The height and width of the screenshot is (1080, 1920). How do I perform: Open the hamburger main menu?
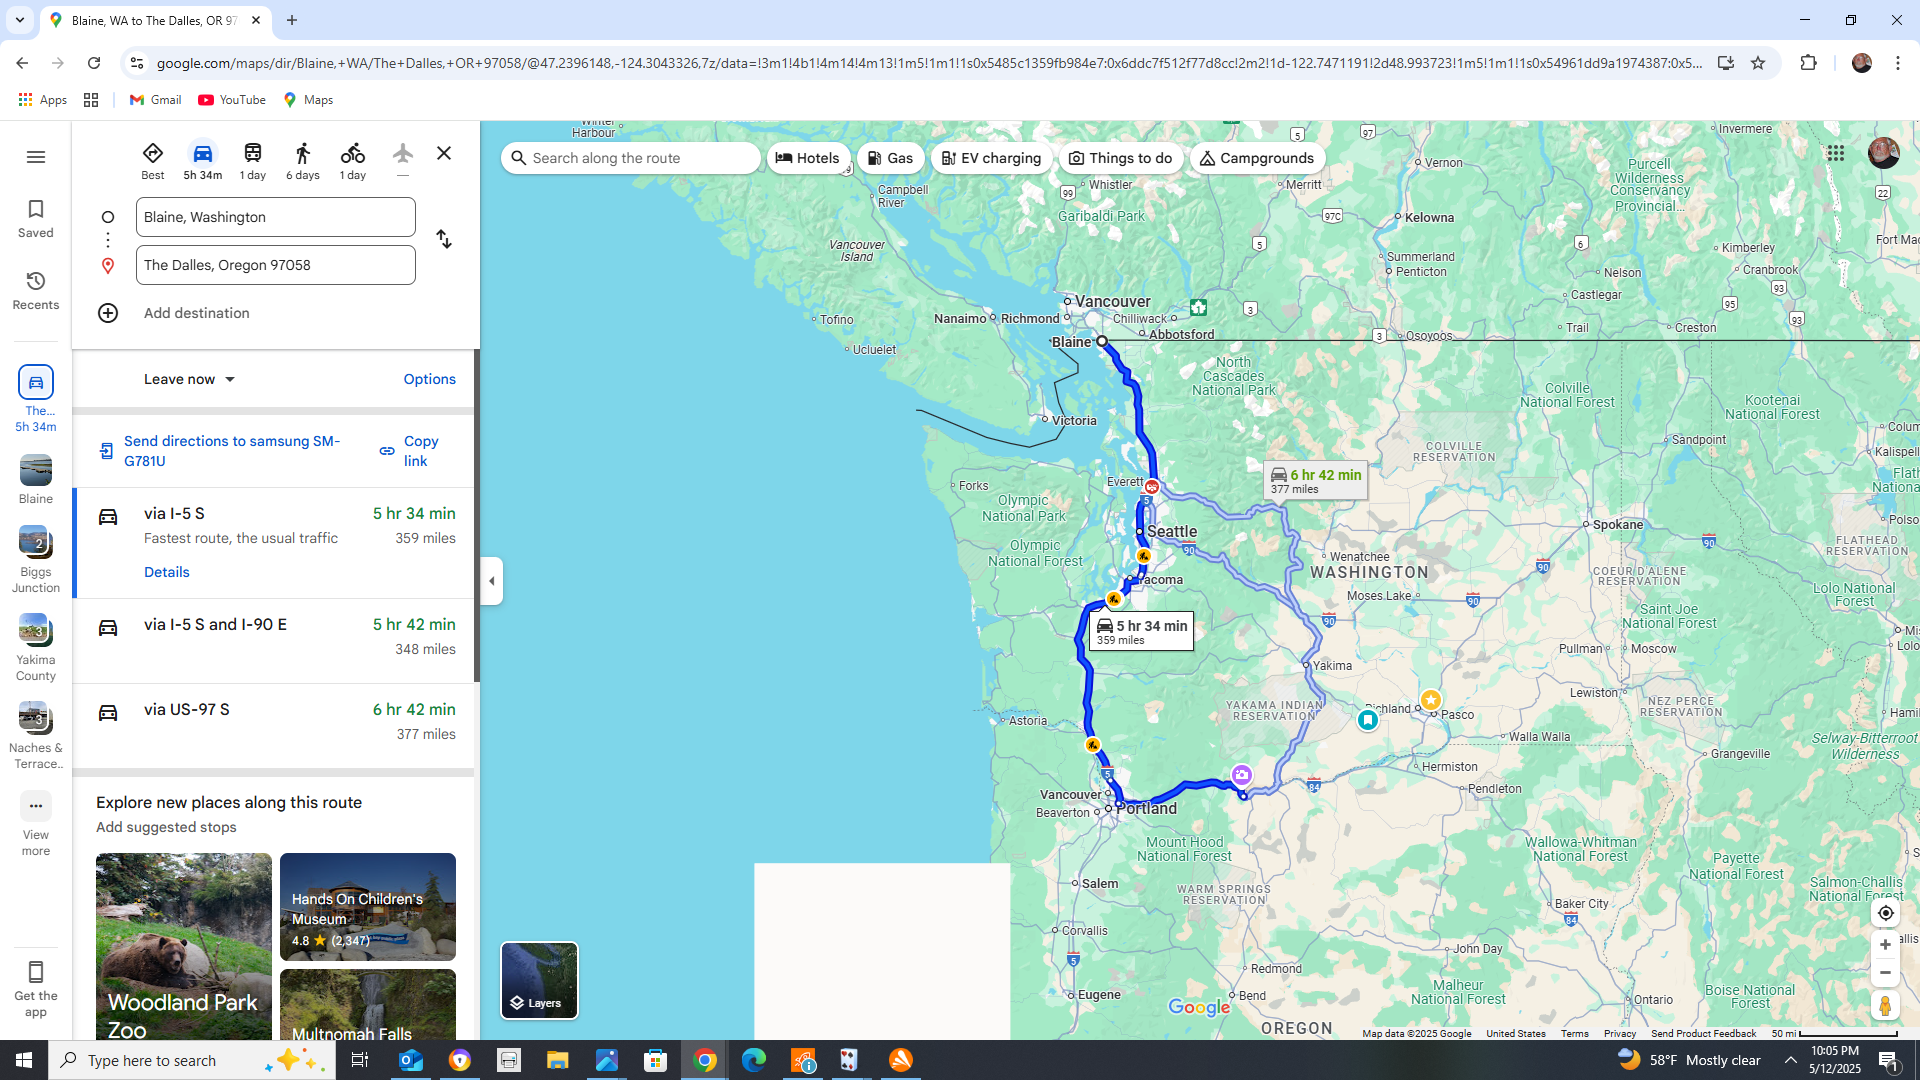click(36, 157)
